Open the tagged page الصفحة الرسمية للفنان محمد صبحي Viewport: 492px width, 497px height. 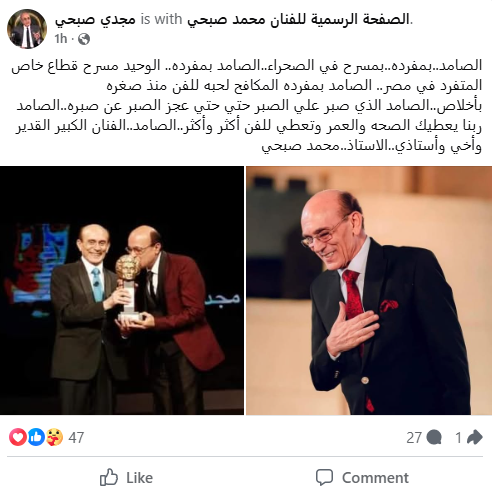(298, 19)
